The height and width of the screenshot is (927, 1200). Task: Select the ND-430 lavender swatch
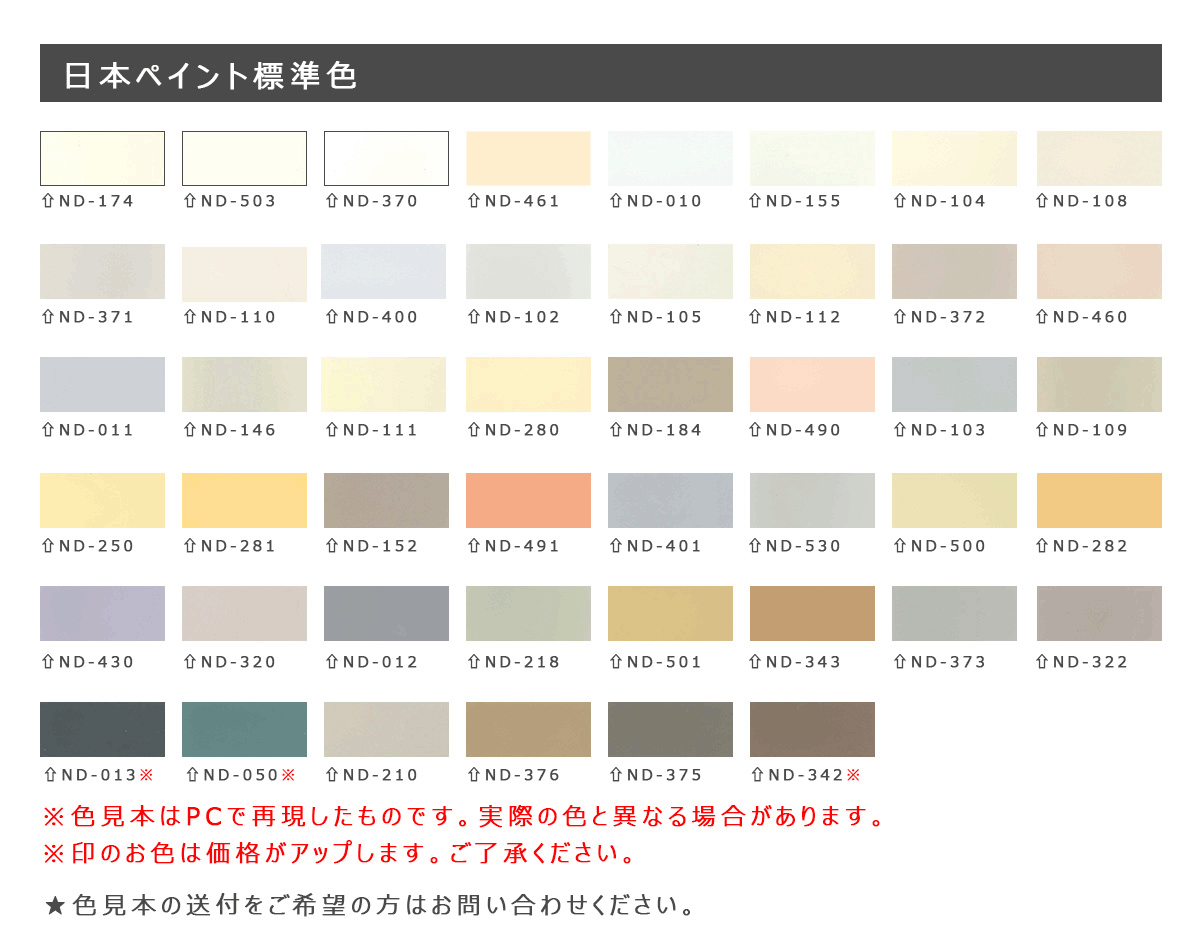tap(102, 613)
